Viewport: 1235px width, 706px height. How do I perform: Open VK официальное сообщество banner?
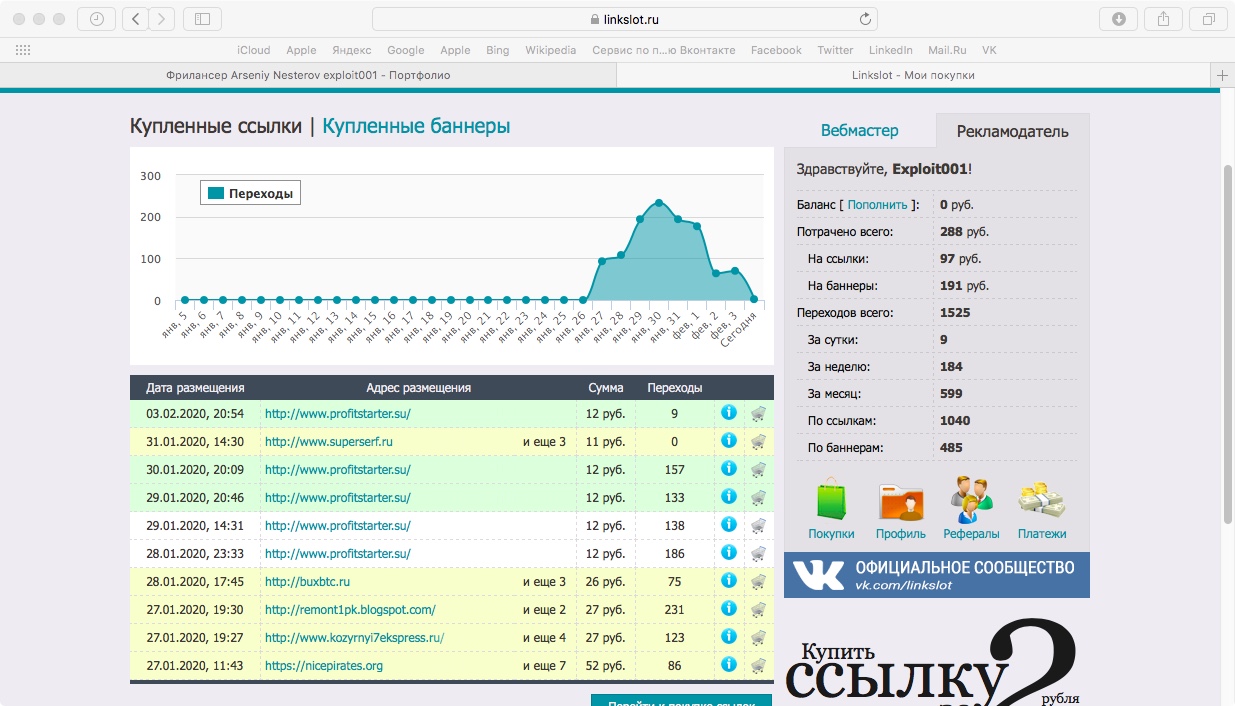pyautogui.click(x=936, y=575)
